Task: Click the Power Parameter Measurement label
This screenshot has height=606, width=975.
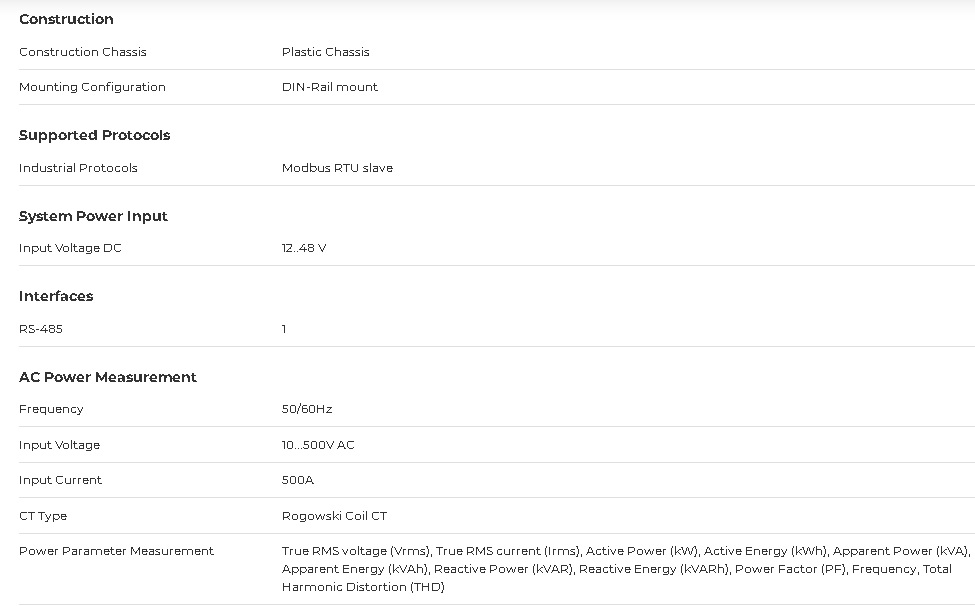Action: [x=116, y=551]
